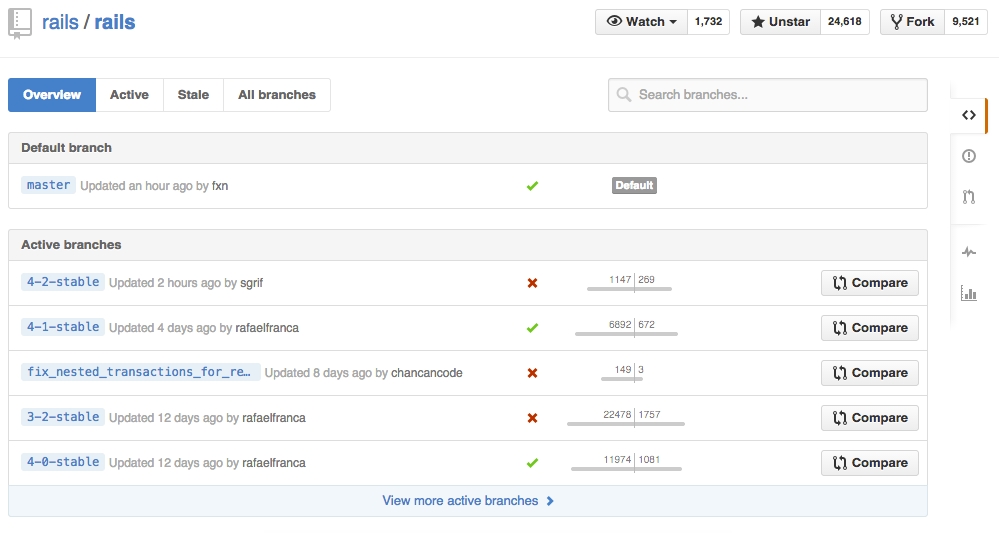Viewport: 999px width, 533px height.
Task: Switch to the Active tab
Action: pyautogui.click(x=129, y=95)
